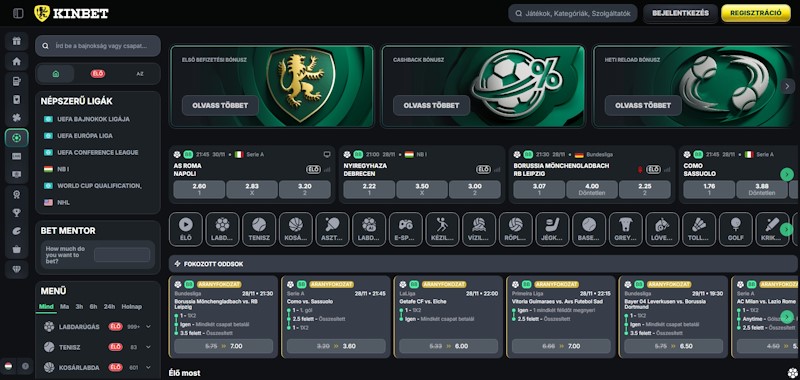Open the gift promotions icon in left rail
The width and height of the screenshot is (800, 380).
tap(17, 41)
